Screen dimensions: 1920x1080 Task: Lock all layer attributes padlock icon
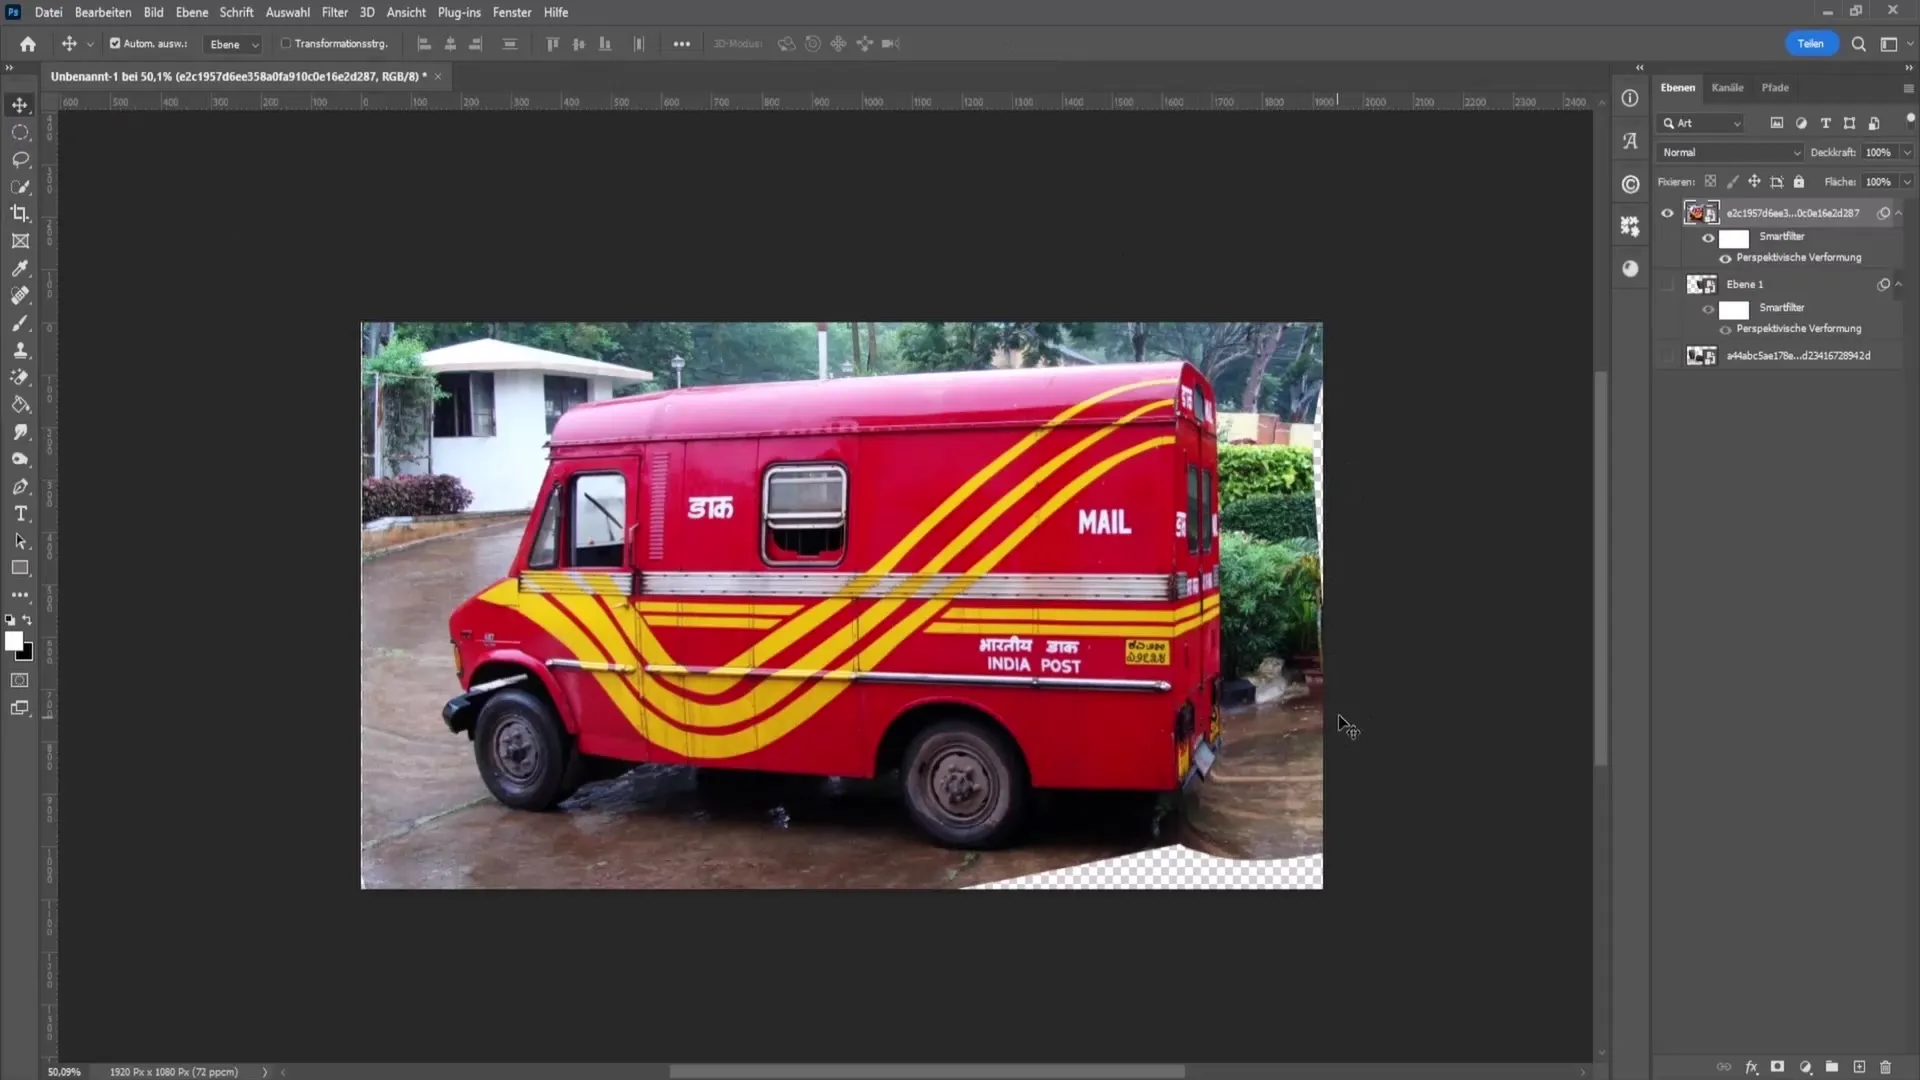pyautogui.click(x=1799, y=182)
